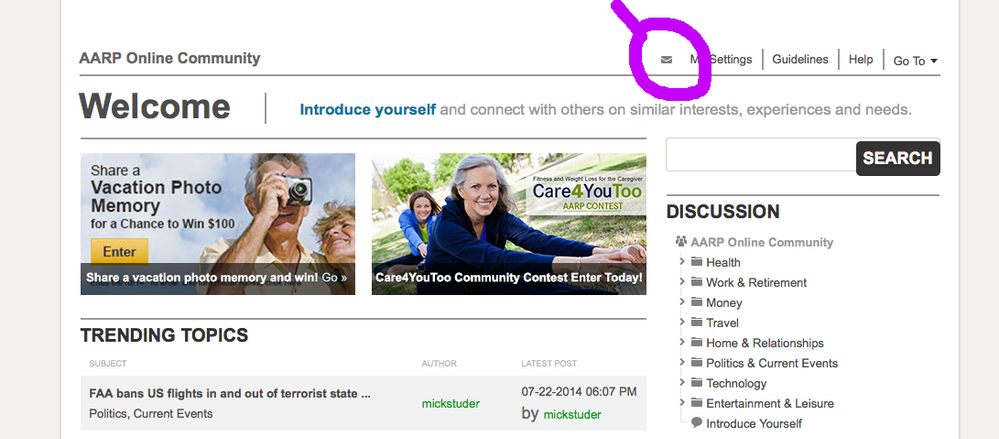Image resolution: width=999 pixels, height=439 pixels.
Task: Click Care4YouToo Community Contest Enter Today caption
Action: pos(509,278)
